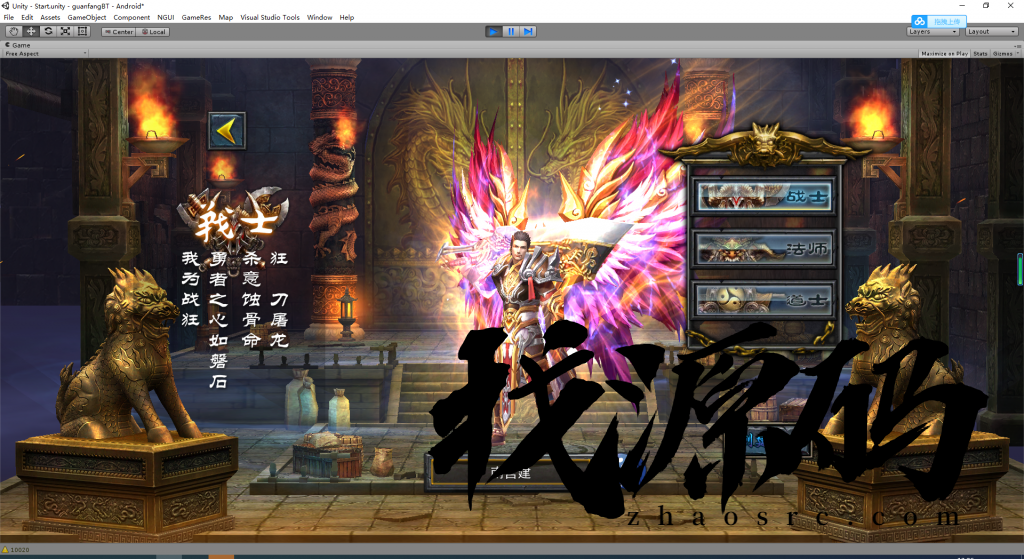Open the Map menu
The width and height of the screenshot is (1024, 559).
[x=225, y=18]
